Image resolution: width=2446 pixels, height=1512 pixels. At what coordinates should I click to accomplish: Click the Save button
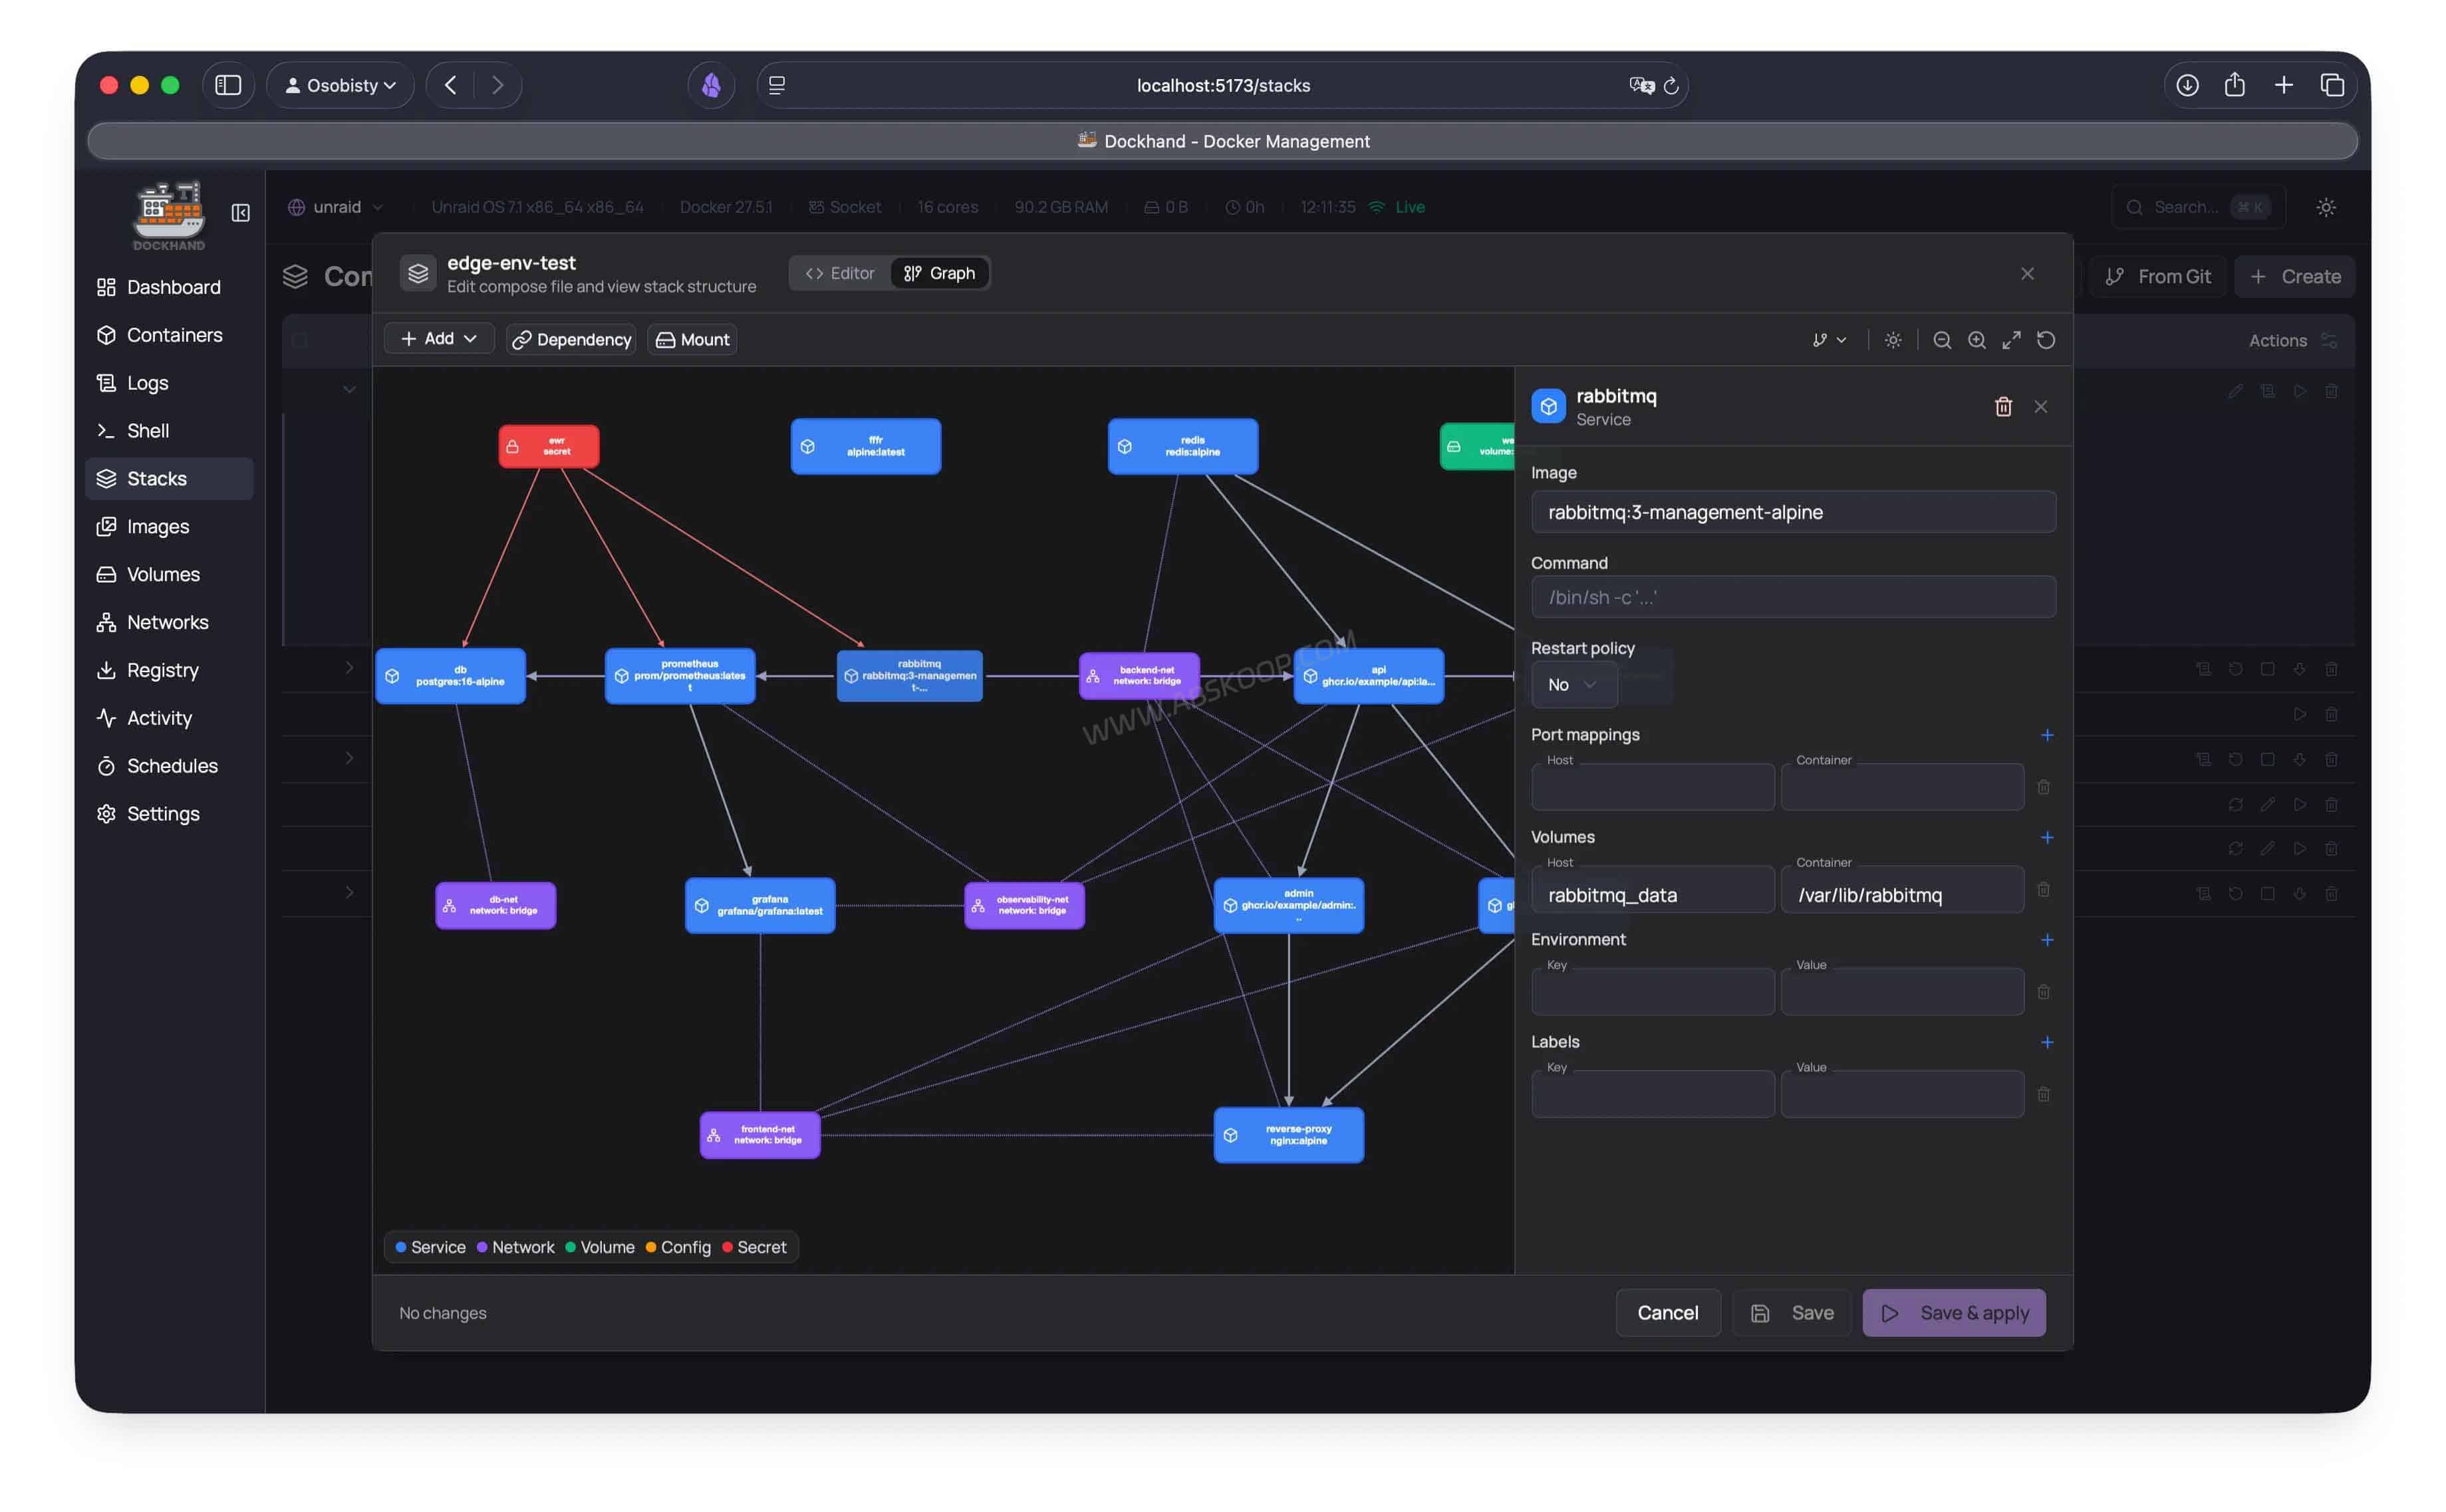pos(1792,1313)
